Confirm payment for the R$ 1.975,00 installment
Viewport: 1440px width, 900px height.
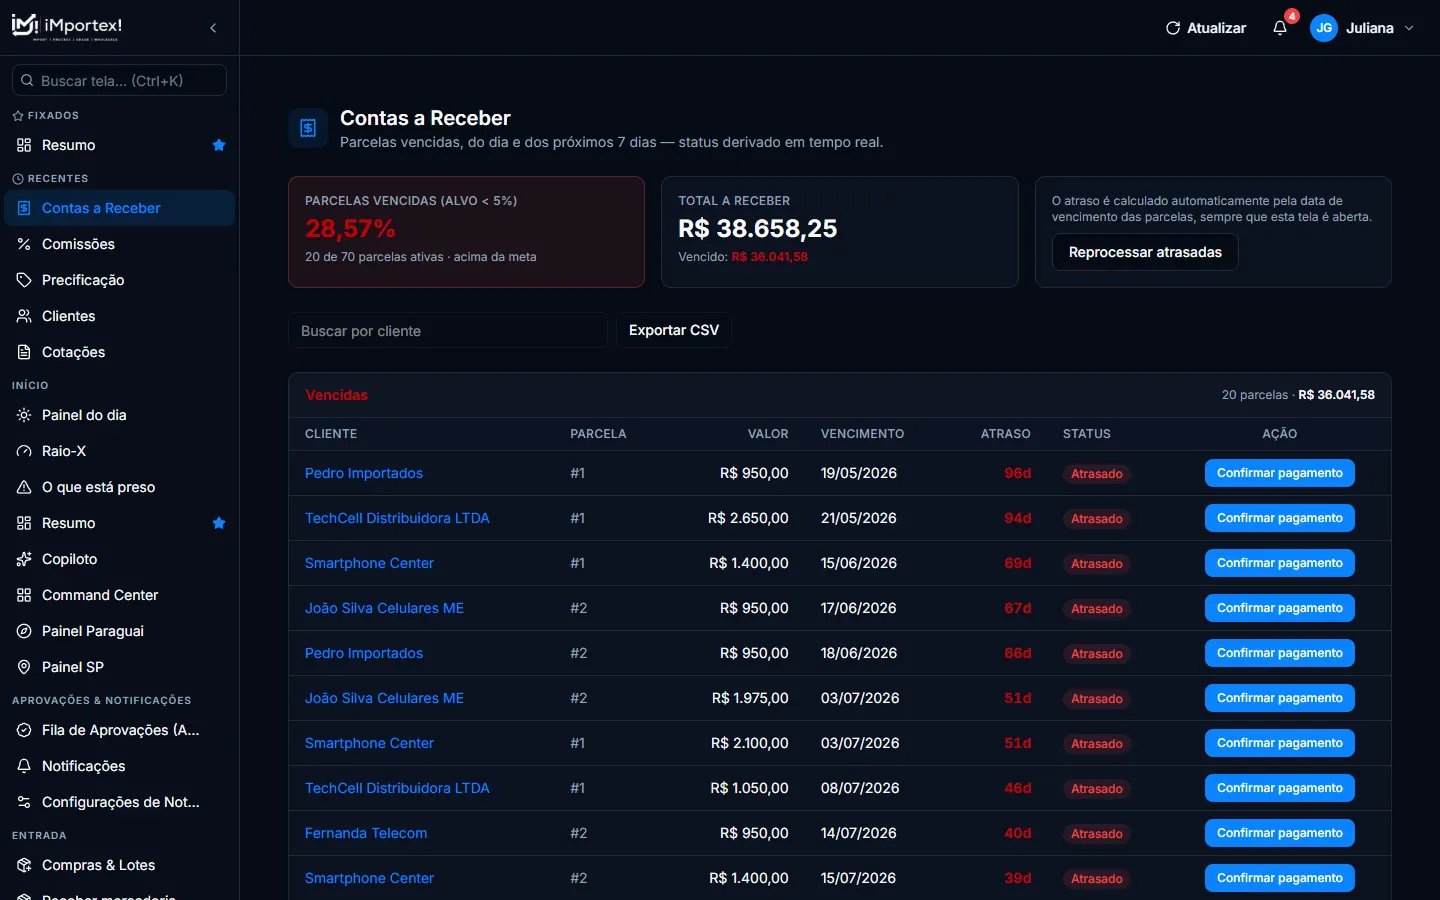1280,698
